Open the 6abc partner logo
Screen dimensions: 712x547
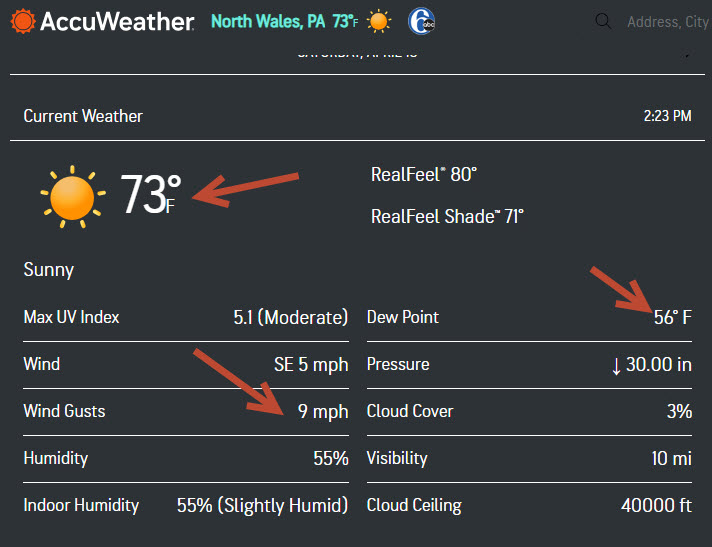tap(421, 21)
